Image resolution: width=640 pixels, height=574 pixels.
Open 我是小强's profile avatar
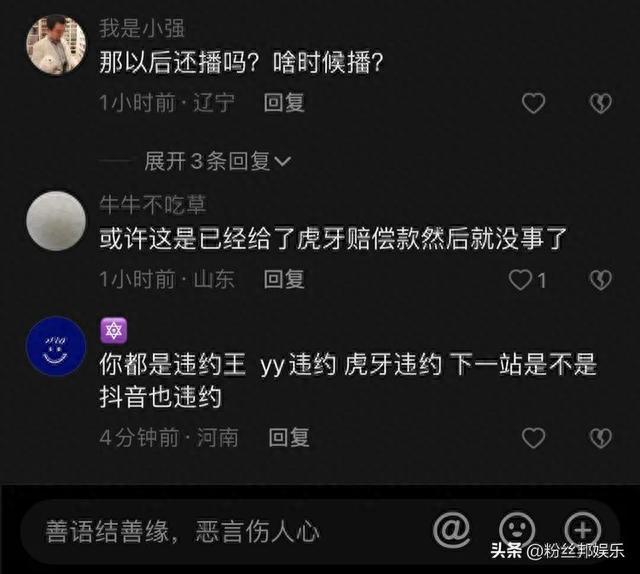(56, 46)
